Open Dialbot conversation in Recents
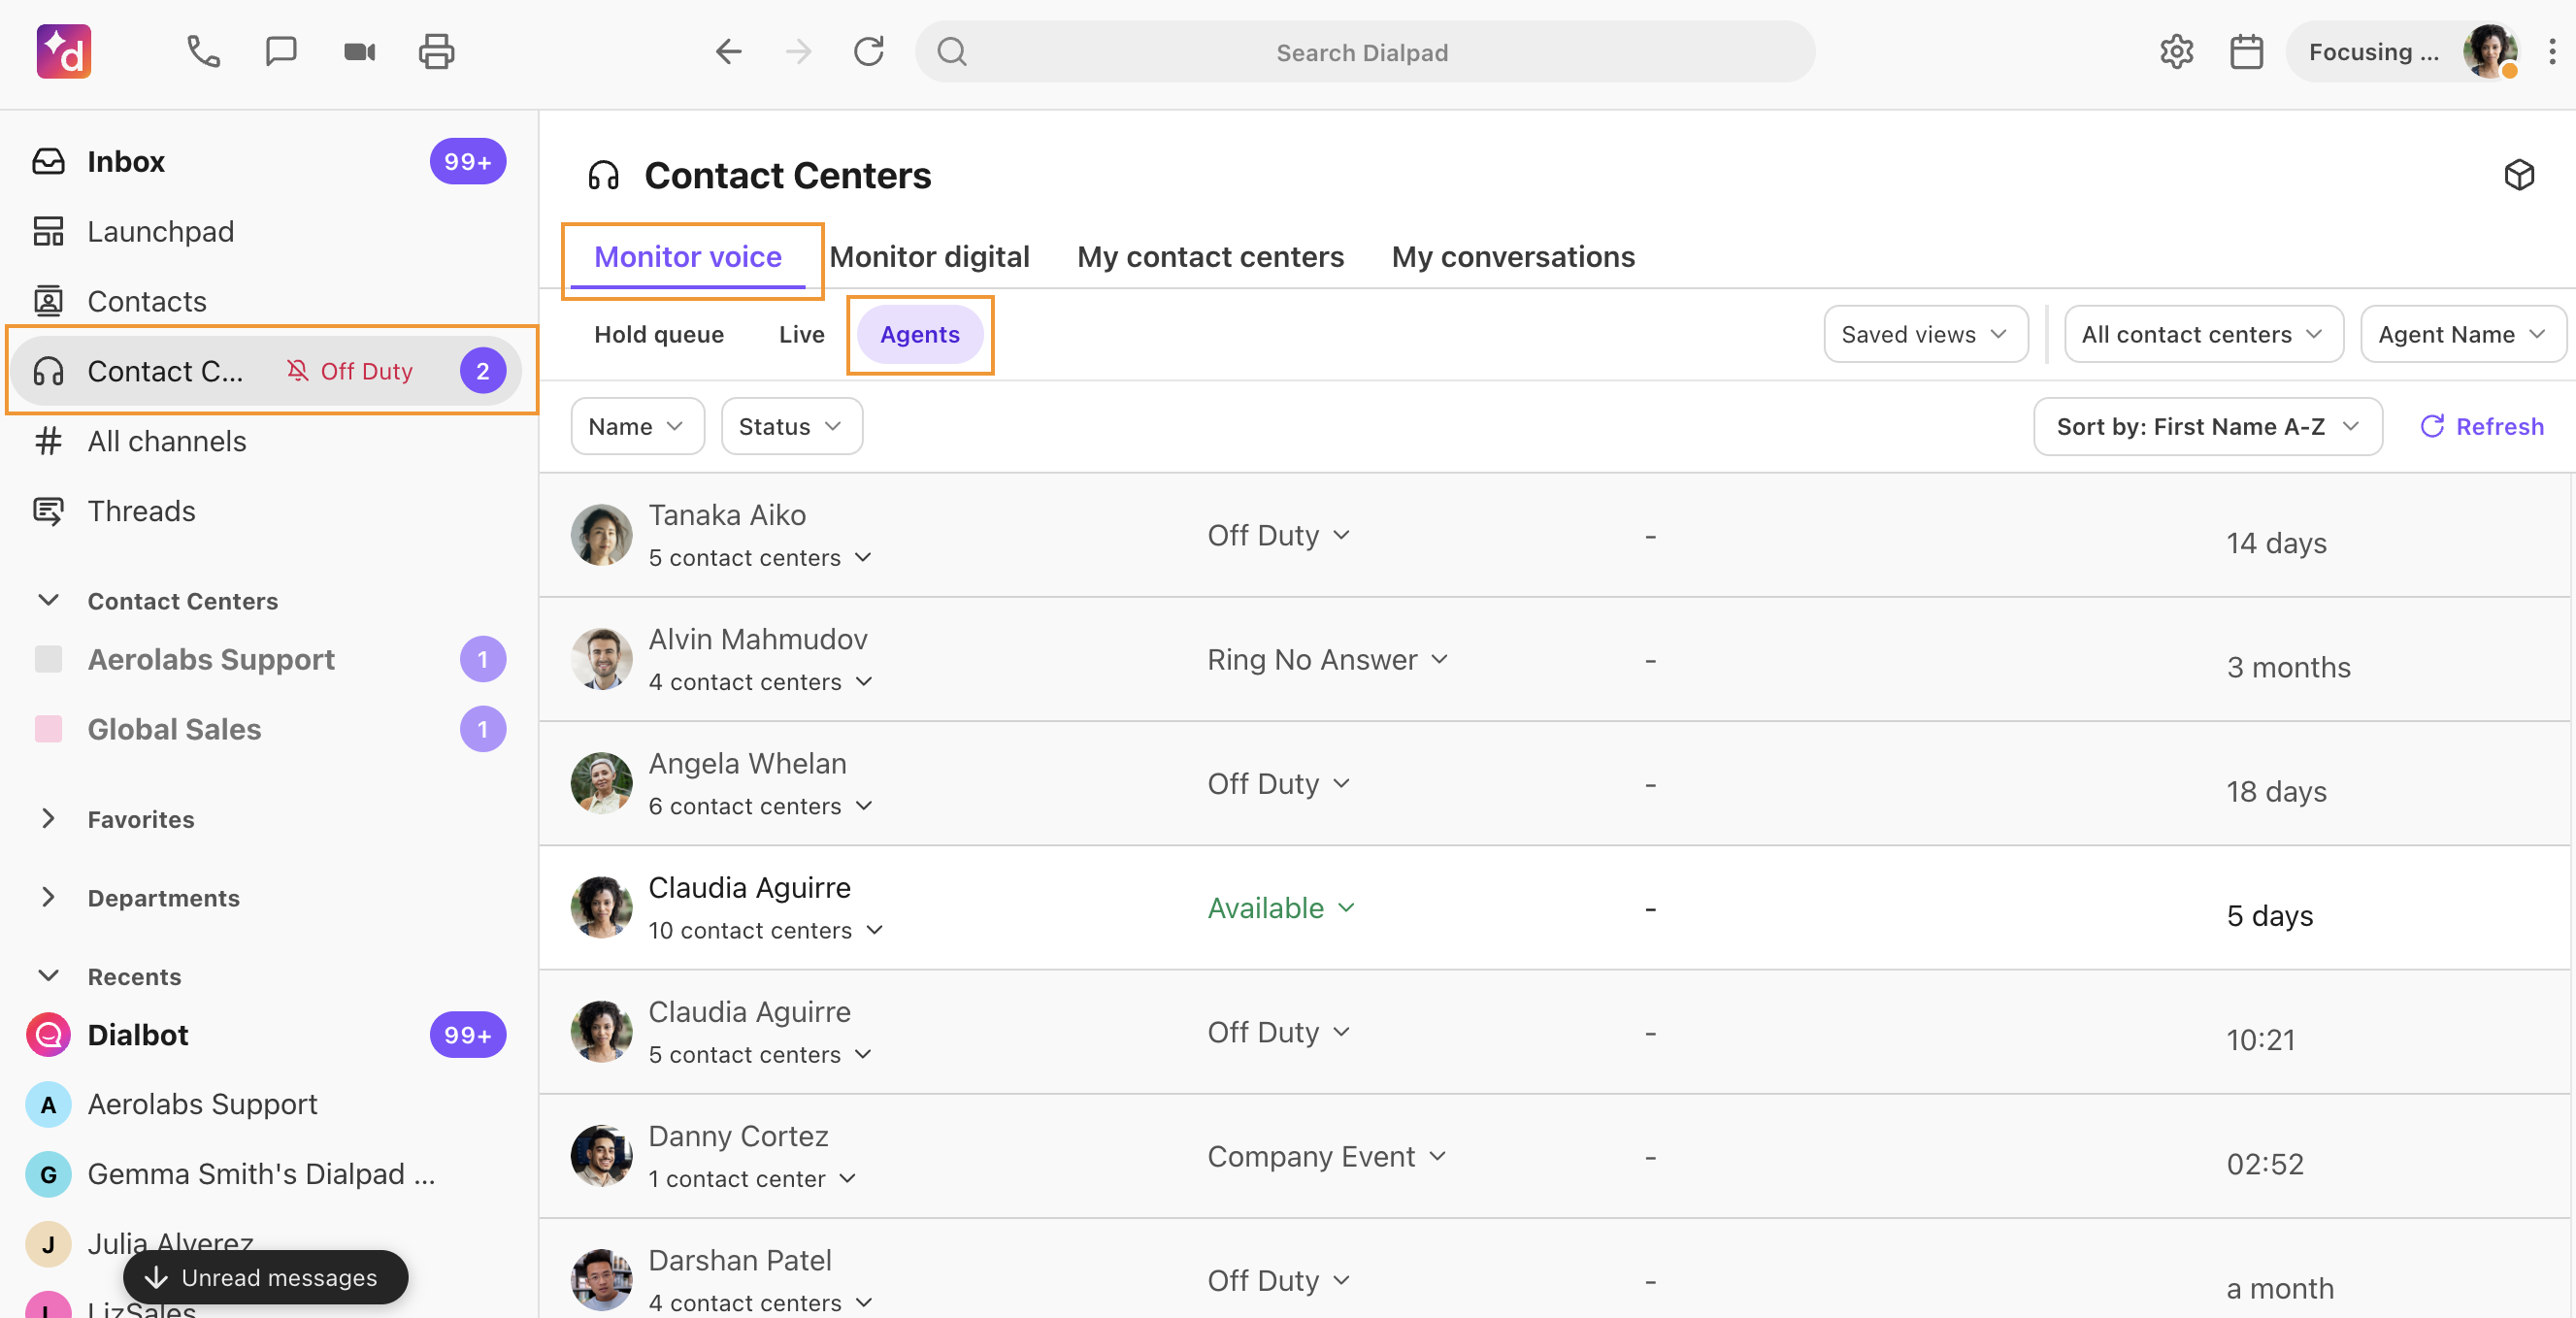Screen dimensions: 2576x1318 pyautogui.click(x=268, y=1035)
